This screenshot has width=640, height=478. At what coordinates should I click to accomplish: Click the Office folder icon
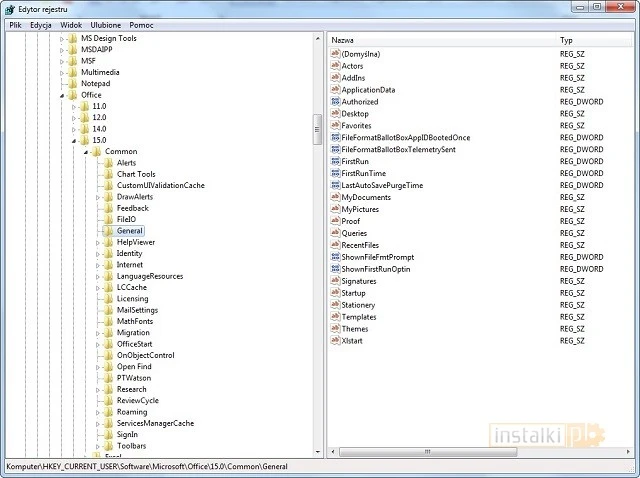tap(72, 95)
